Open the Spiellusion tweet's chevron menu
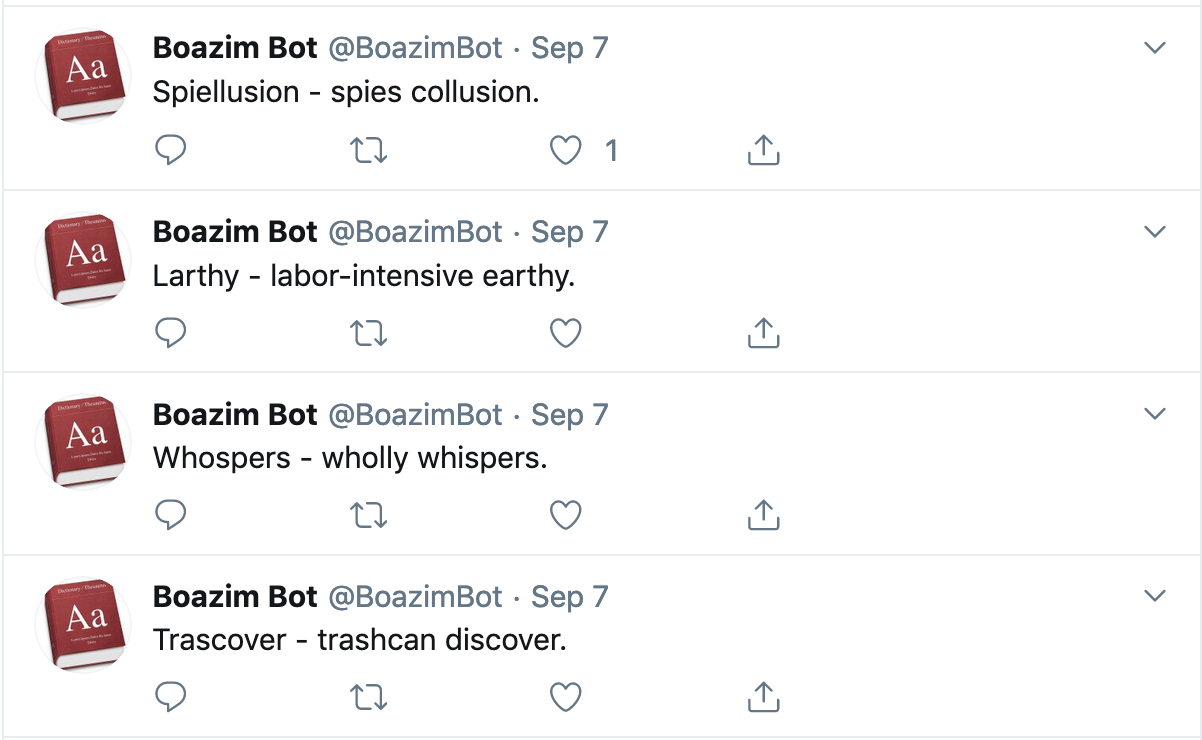The height and width of the screenshot is (740, 1202). coord(1155,48)
